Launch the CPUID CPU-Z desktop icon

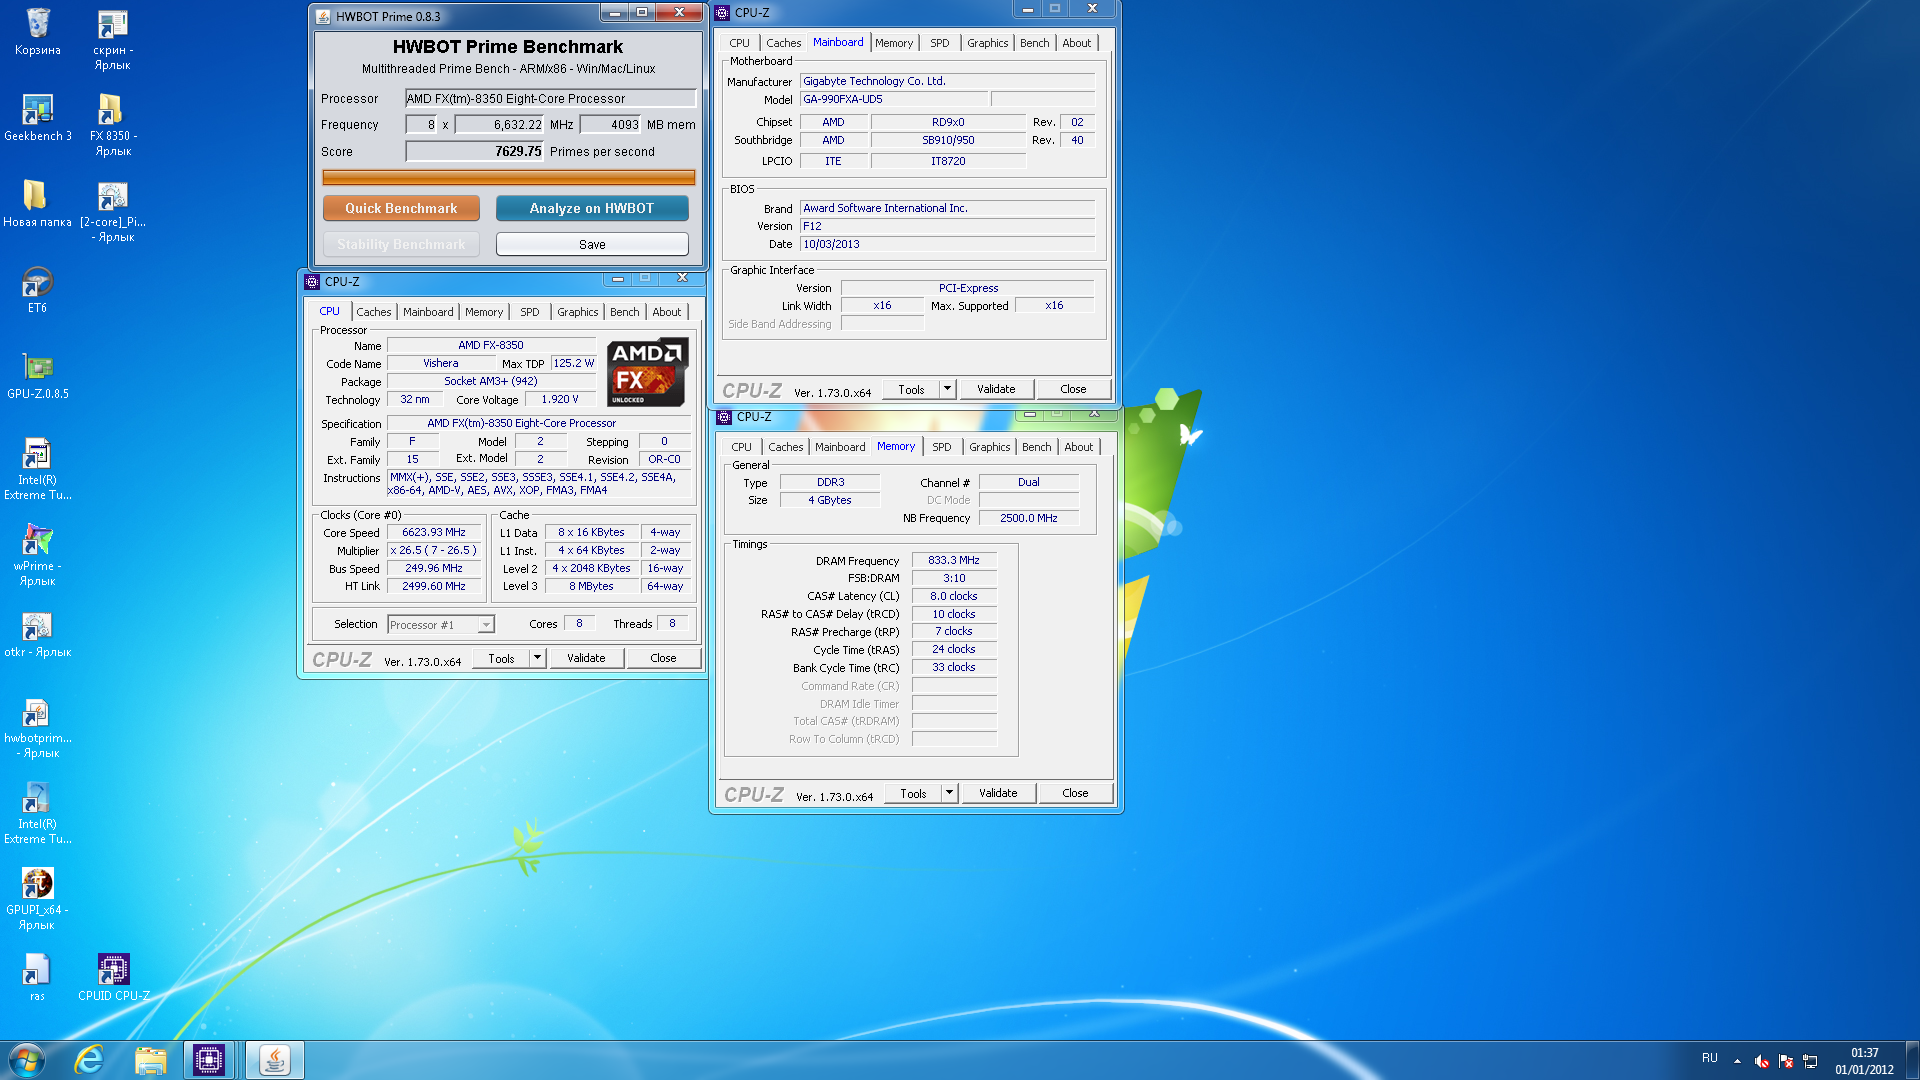113,977
